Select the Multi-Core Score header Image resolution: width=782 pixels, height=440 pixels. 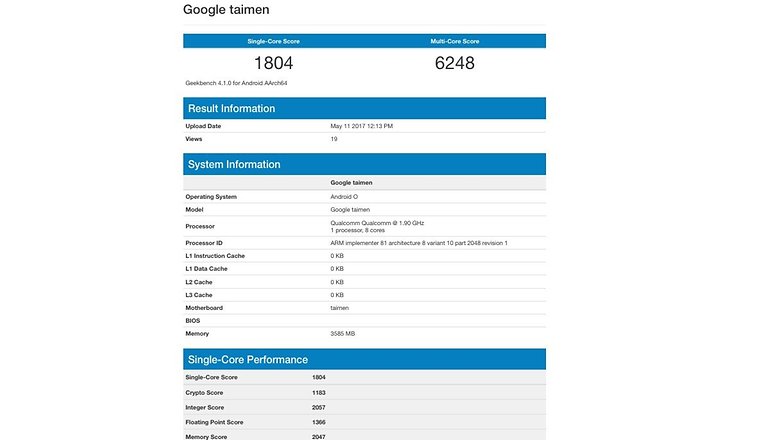click(x=455, y=41)
